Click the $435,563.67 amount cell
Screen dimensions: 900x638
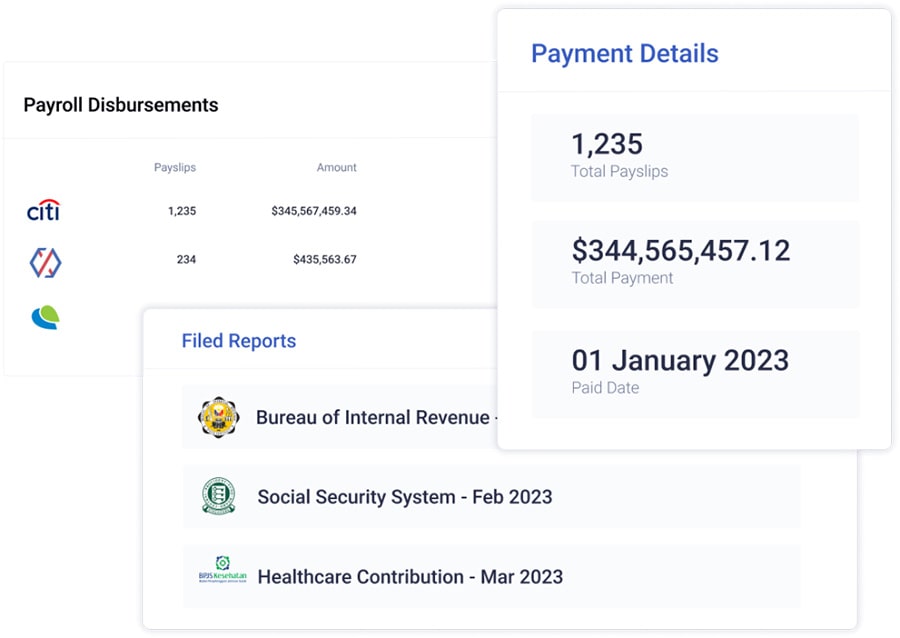[x=325, y=259]
